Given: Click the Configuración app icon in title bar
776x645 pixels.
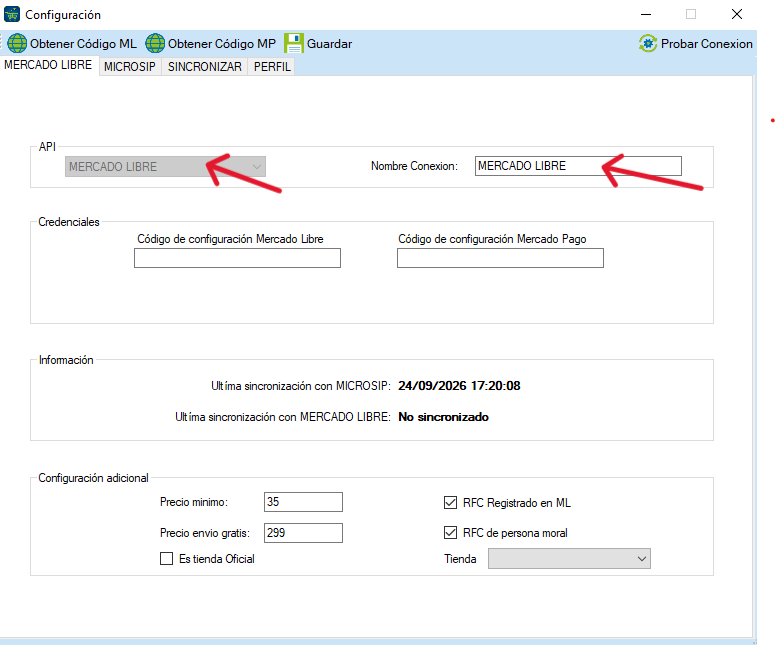Looking at the screenshot, I should 12,14.
